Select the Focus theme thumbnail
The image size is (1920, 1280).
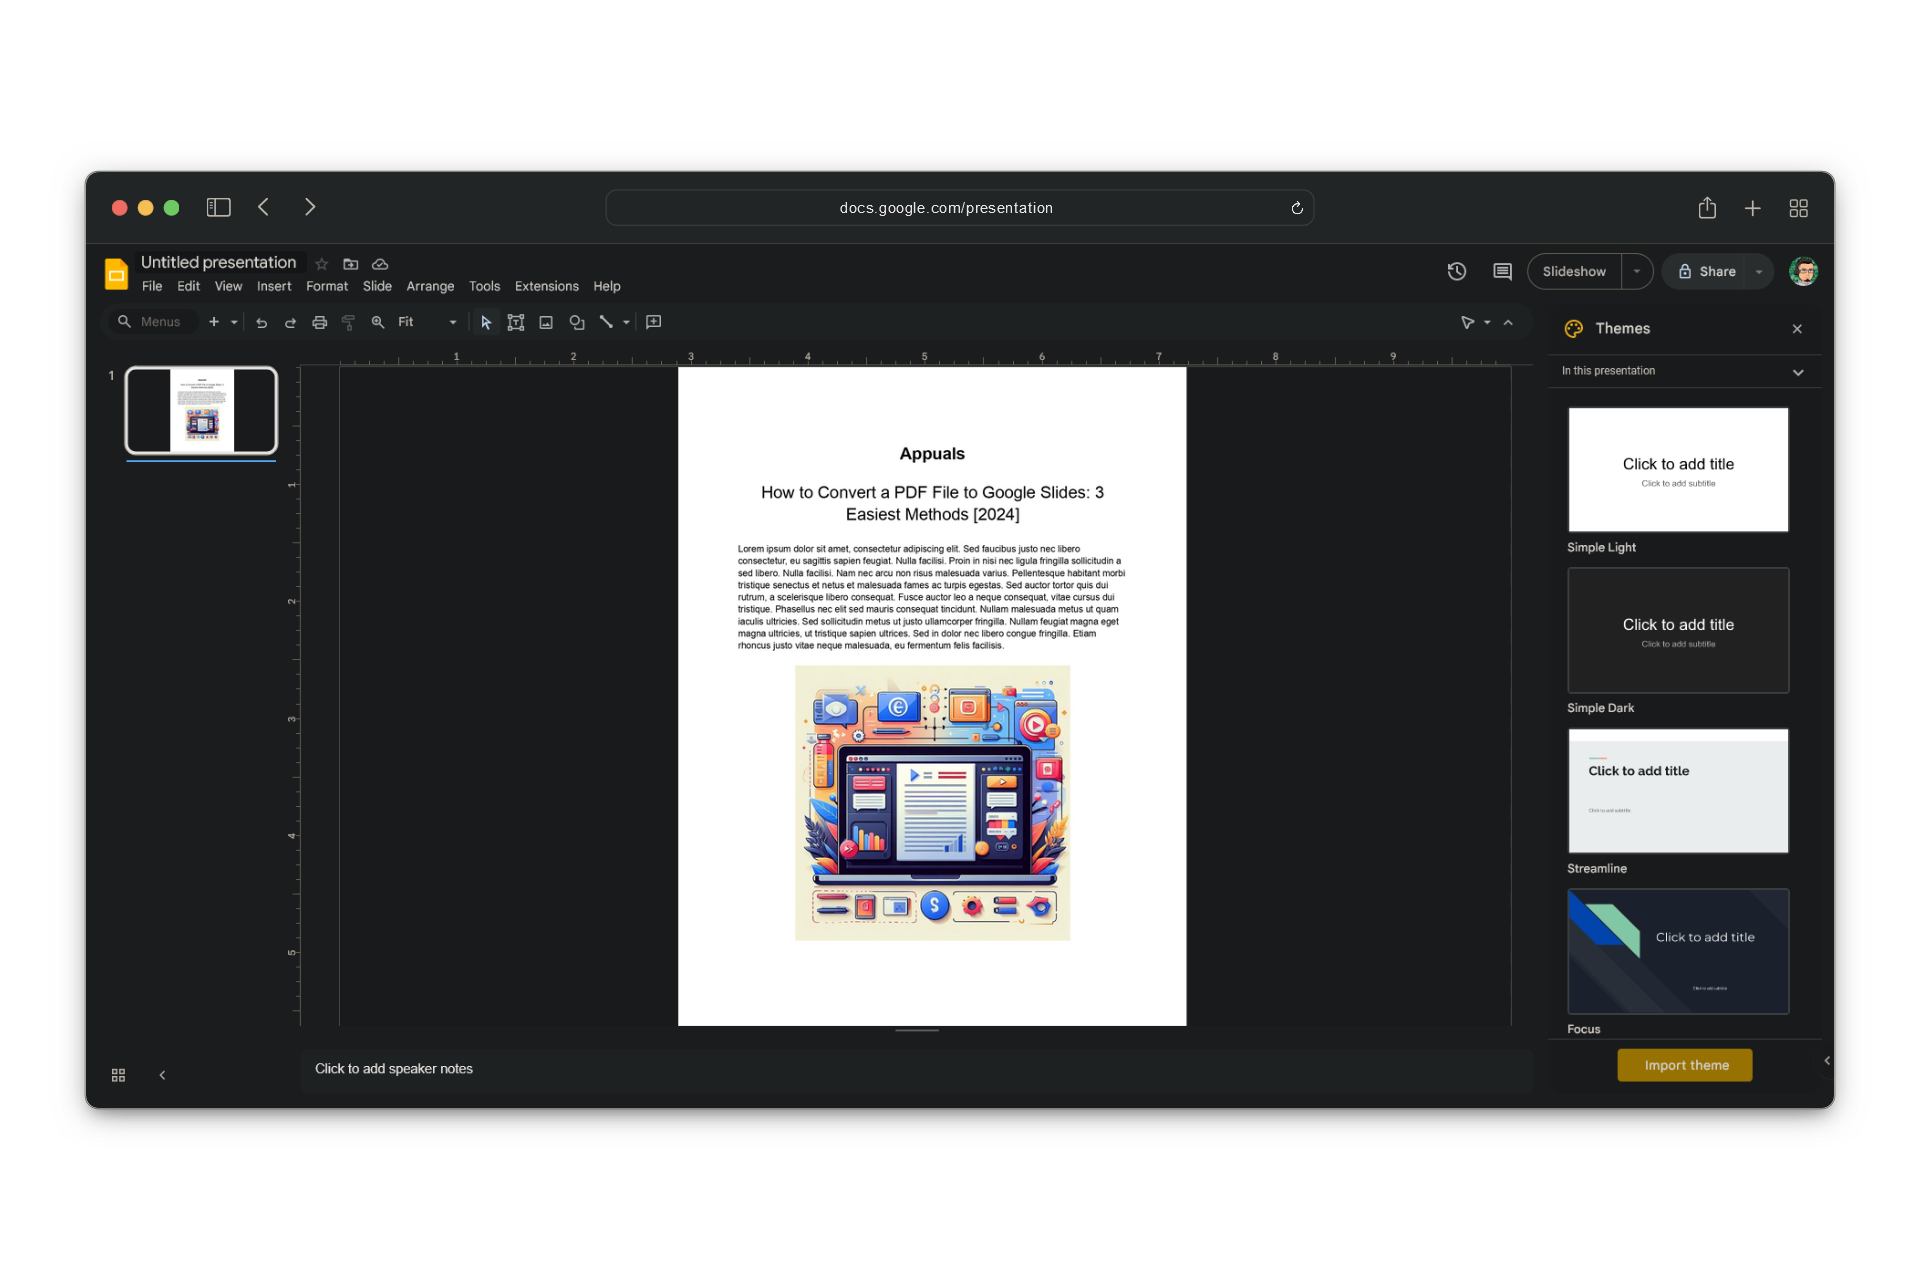click(x=1678, y=951)
